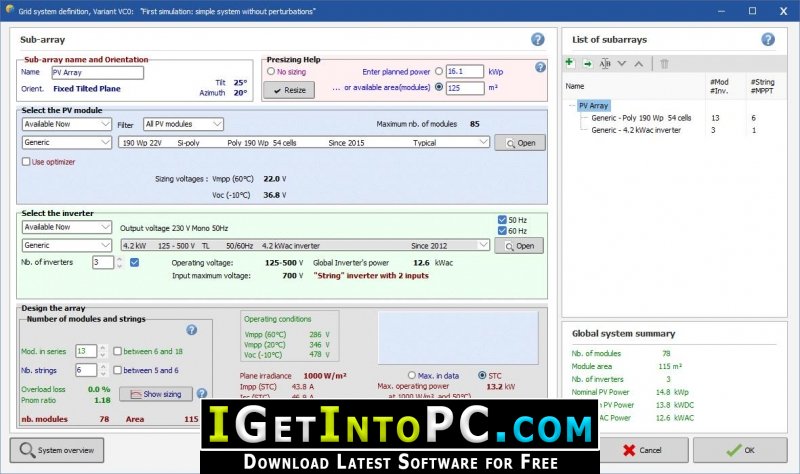The image size is (800, 474).
Task: Select the STC radio button
Action: [482, 376]
